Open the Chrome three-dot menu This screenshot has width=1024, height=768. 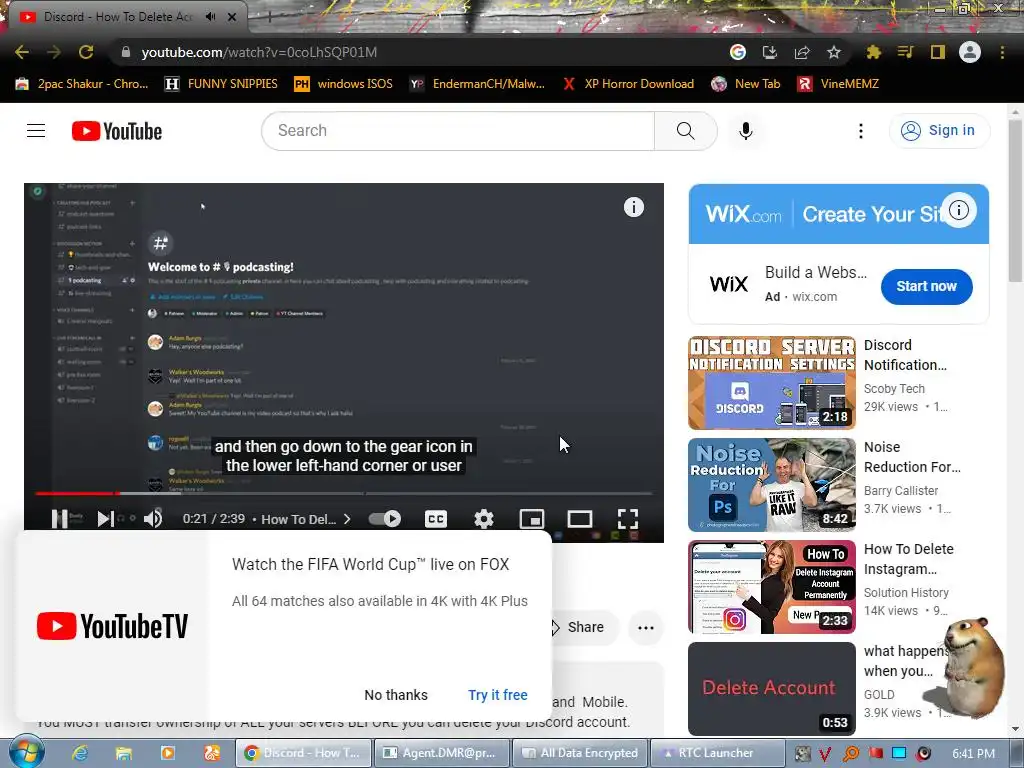click(x=1002, y=52)
